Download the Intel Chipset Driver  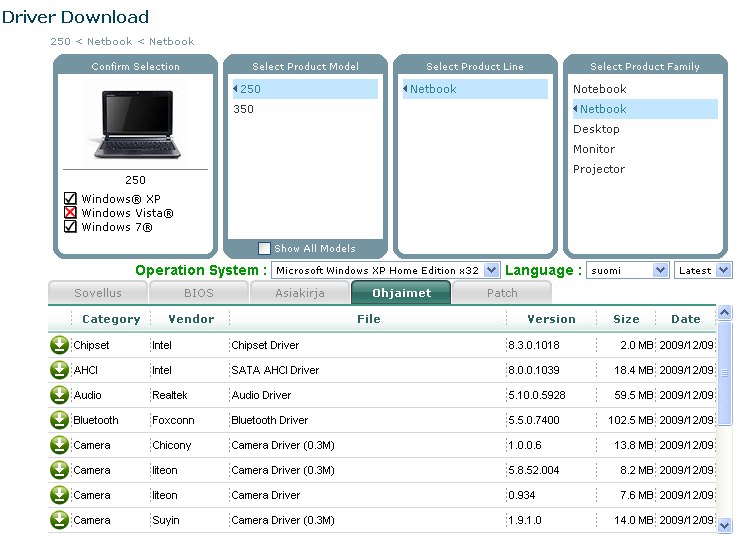click(x=59, y=345)
